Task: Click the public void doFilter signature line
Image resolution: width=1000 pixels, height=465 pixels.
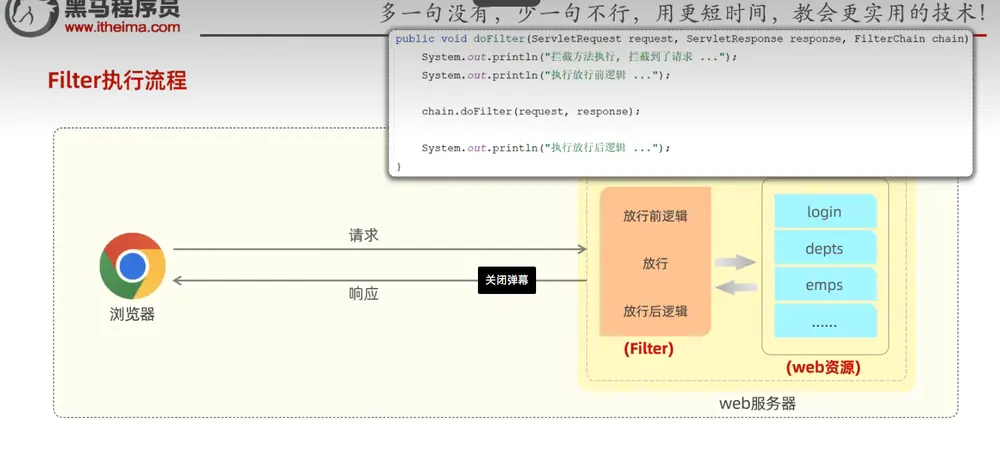Action: tap(682, 39)
